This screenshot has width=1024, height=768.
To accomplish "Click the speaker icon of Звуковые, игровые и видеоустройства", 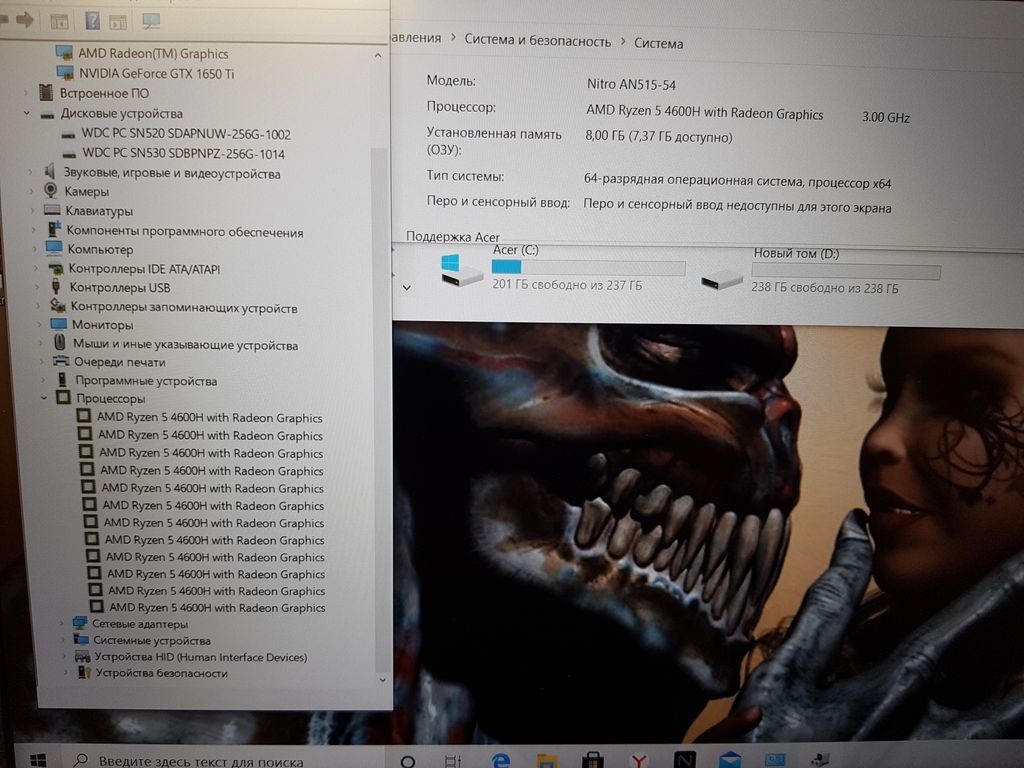I will pos(50,172).
